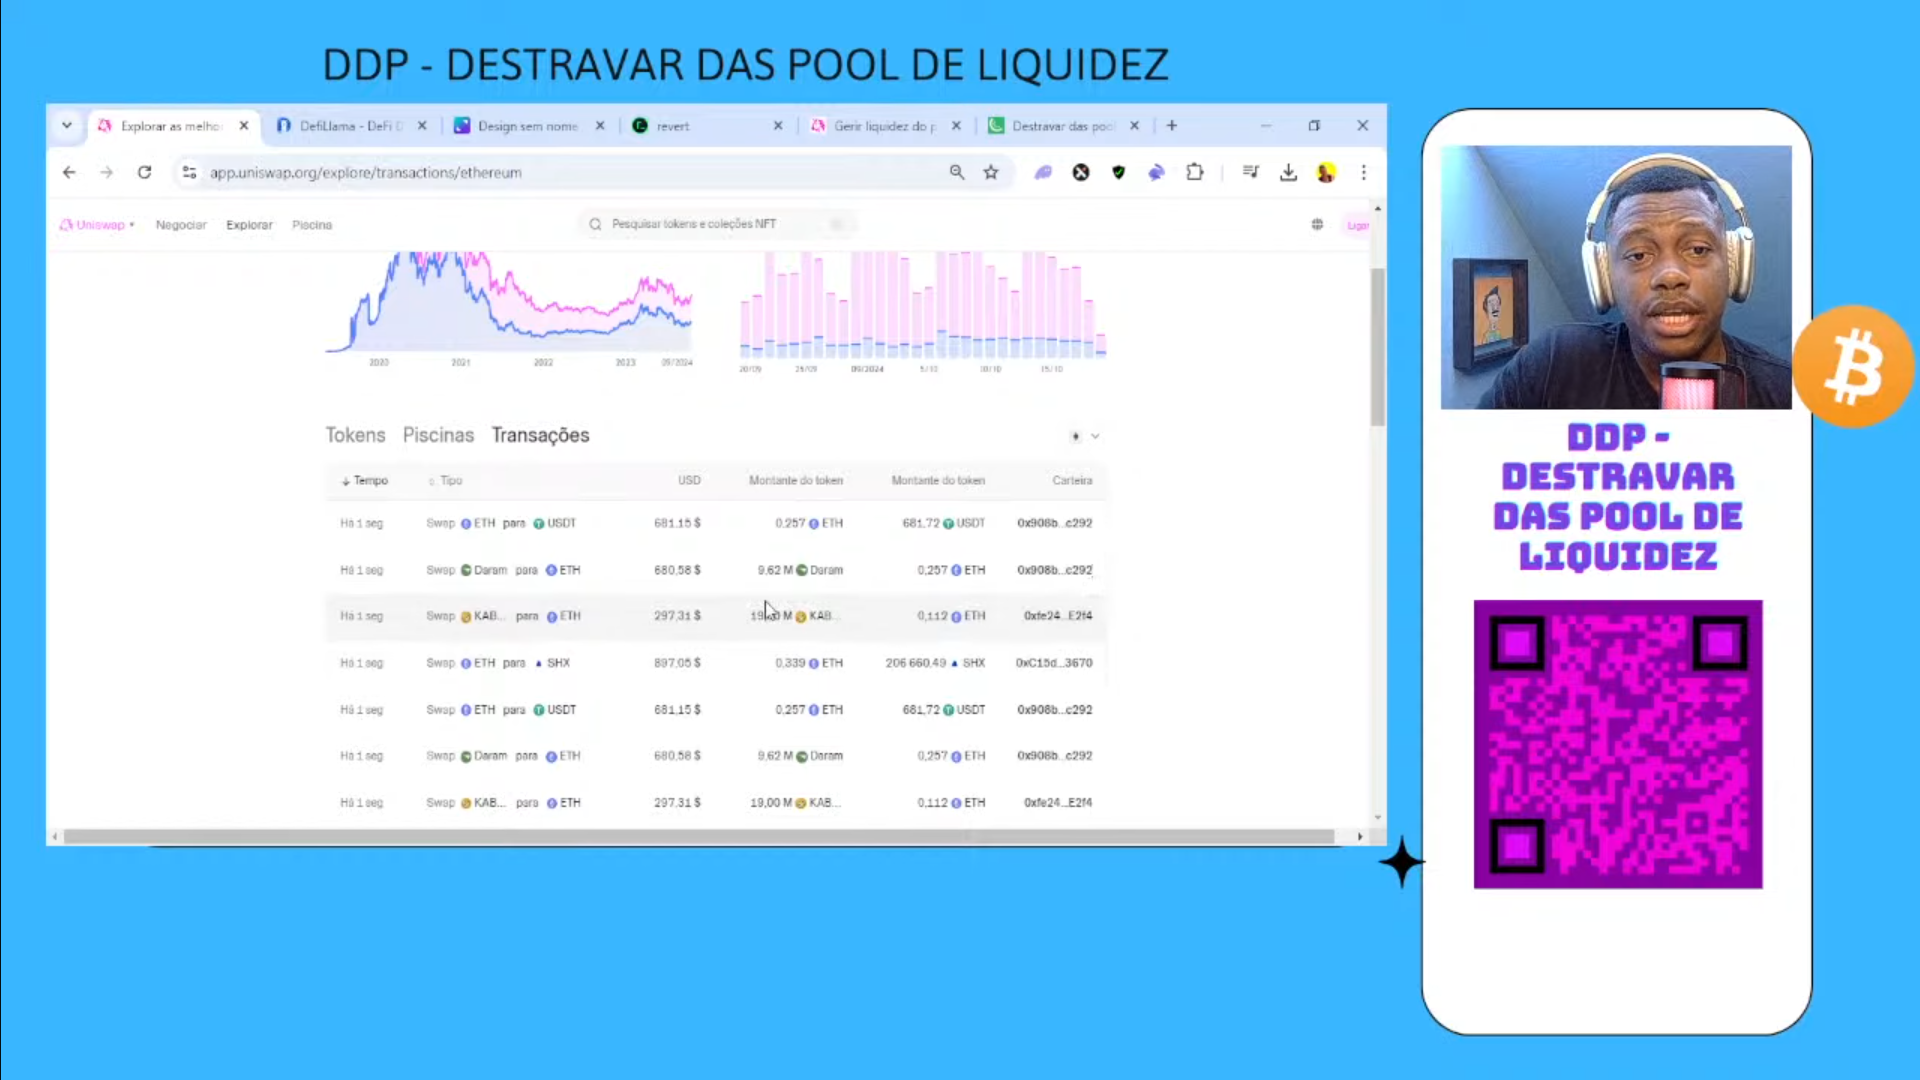Click the 897,05 $ value
Screen dimensions: 1920x1080
coord(677,662)
